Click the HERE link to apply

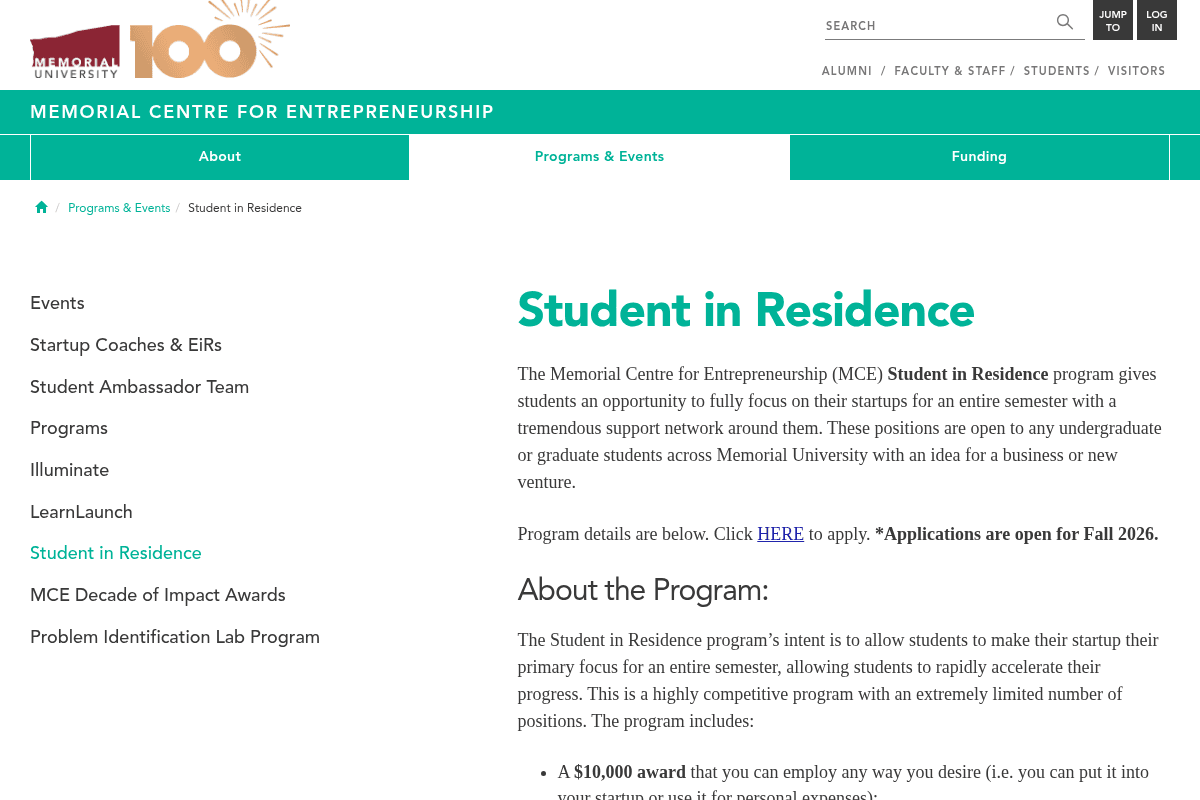point(780,534)
